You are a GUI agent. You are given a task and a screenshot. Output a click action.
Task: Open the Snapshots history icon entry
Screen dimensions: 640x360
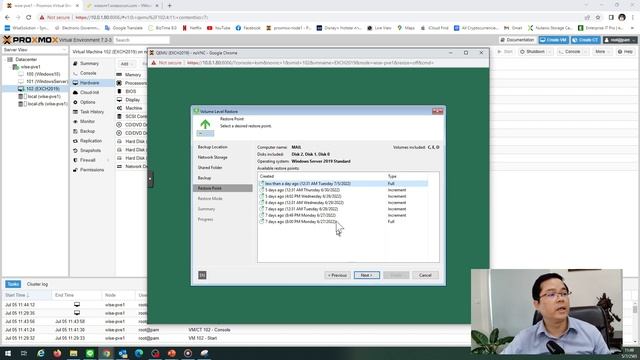(76, 151)
